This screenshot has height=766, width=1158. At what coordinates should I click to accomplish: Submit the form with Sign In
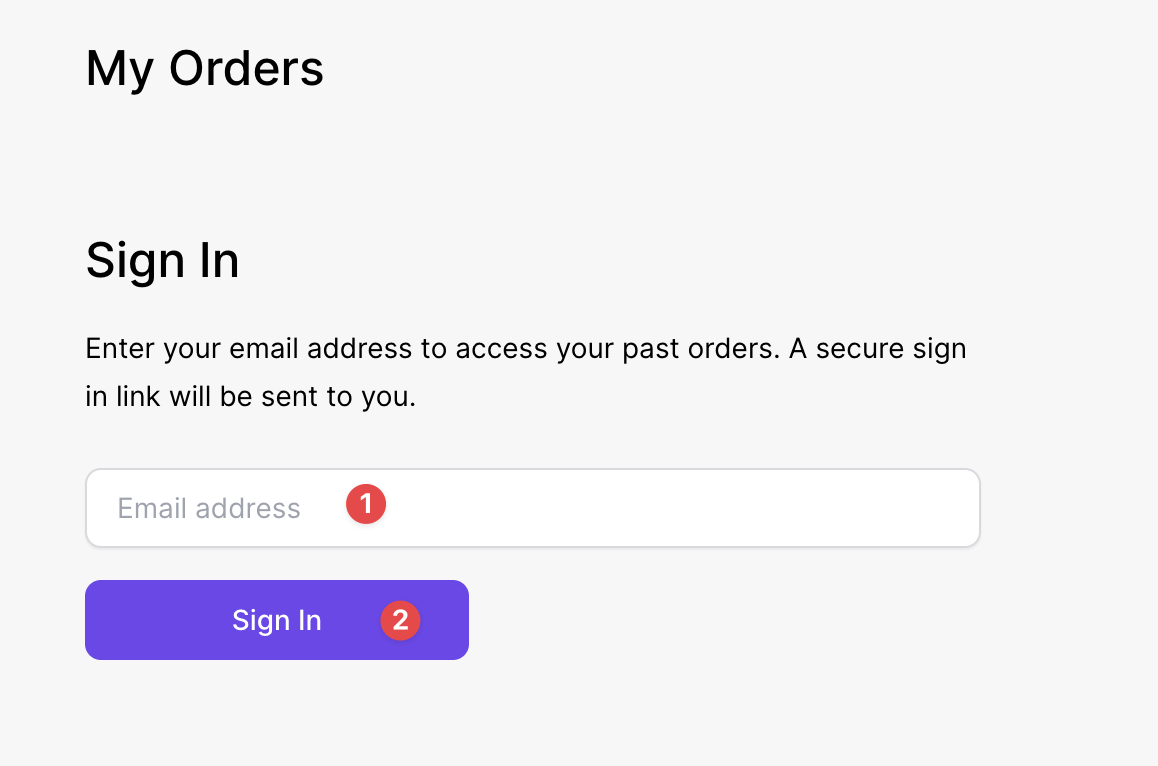[x=277, y=620]
